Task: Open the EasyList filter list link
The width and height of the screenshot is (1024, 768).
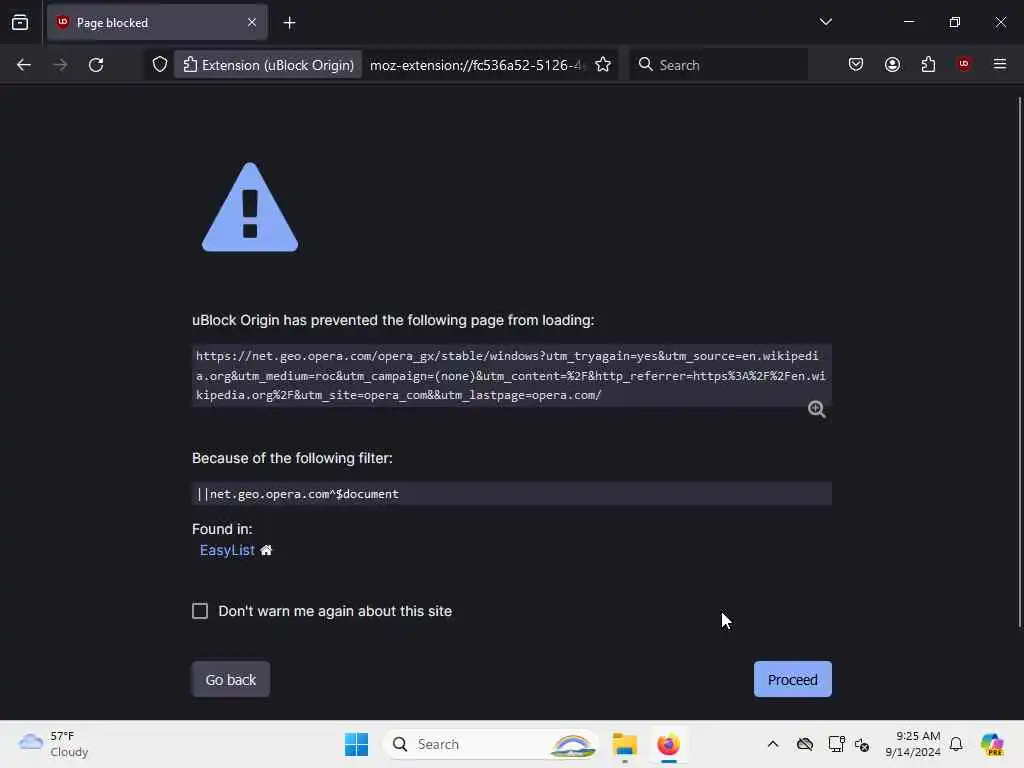Action: click(227, 550)
